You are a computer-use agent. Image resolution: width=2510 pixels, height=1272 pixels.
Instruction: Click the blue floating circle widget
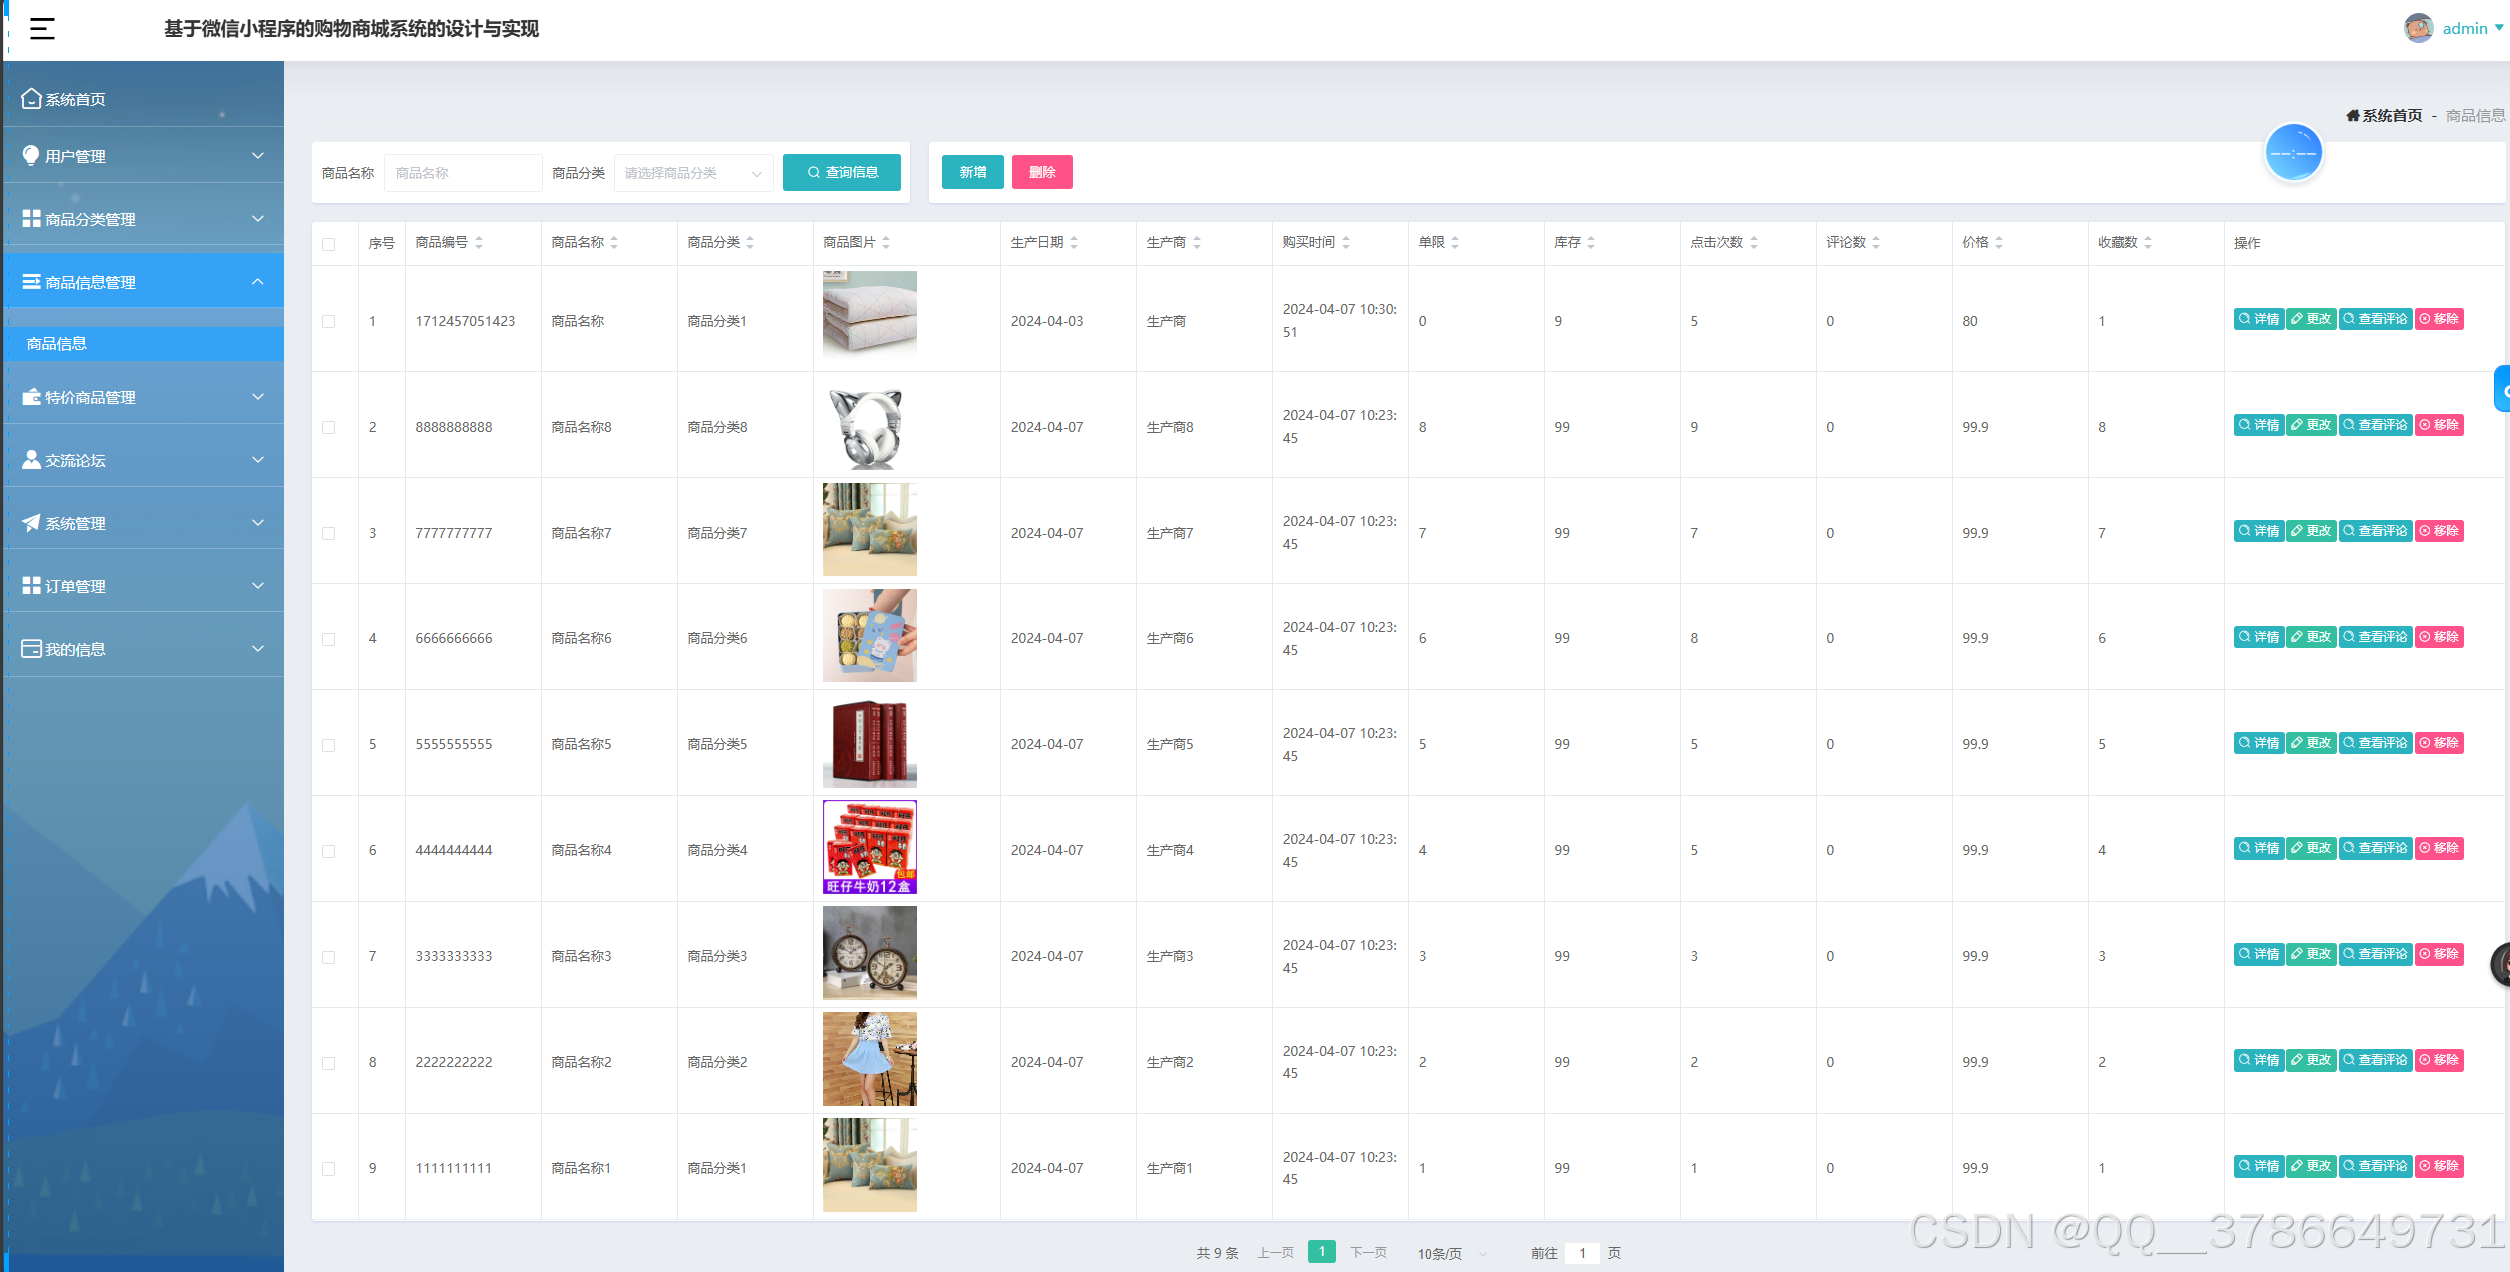(x=2293, y=153)
